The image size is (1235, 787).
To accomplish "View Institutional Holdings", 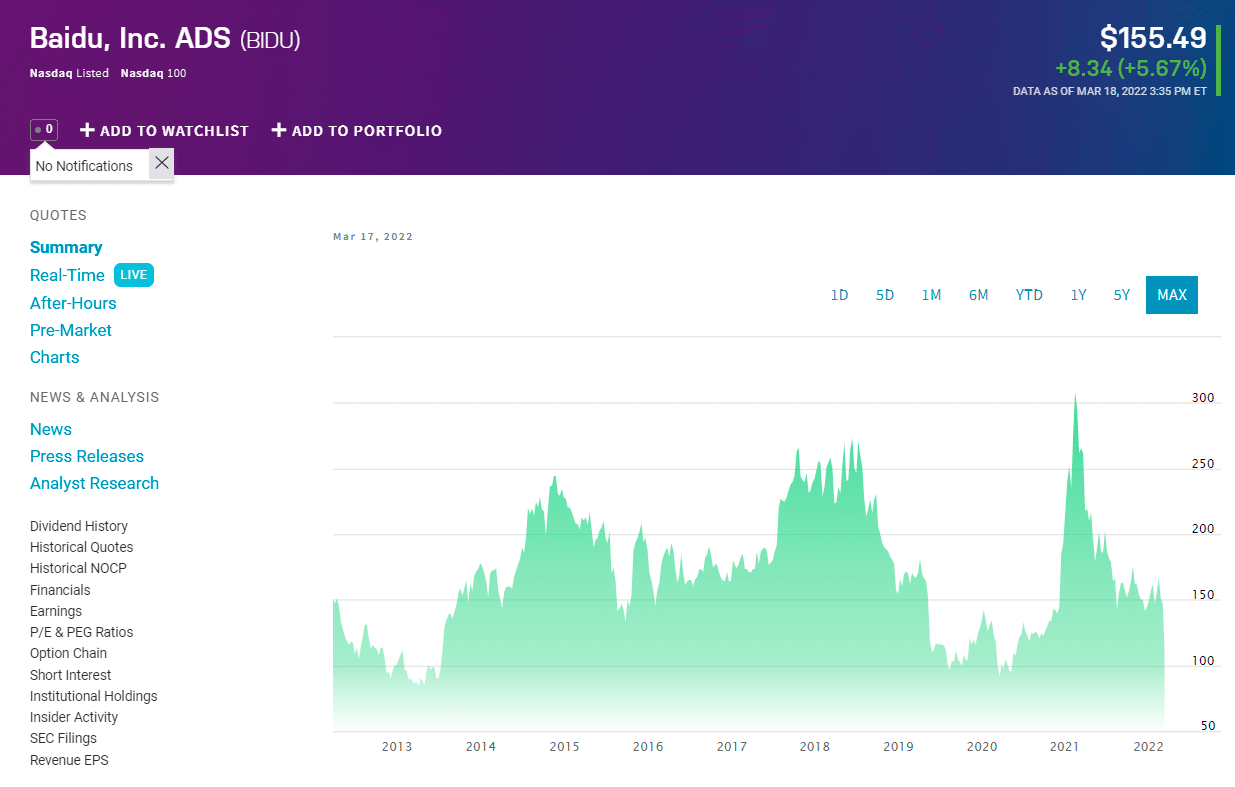I will pyautogui.click(x=94, y=696).
